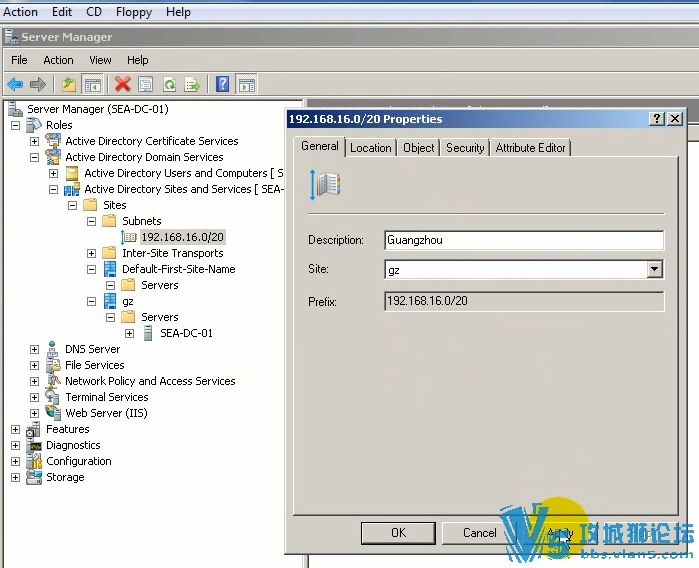This screenshot has height=568, width=699.
Task: Click the Apply button in the dialog
Action: coord(560,533)
